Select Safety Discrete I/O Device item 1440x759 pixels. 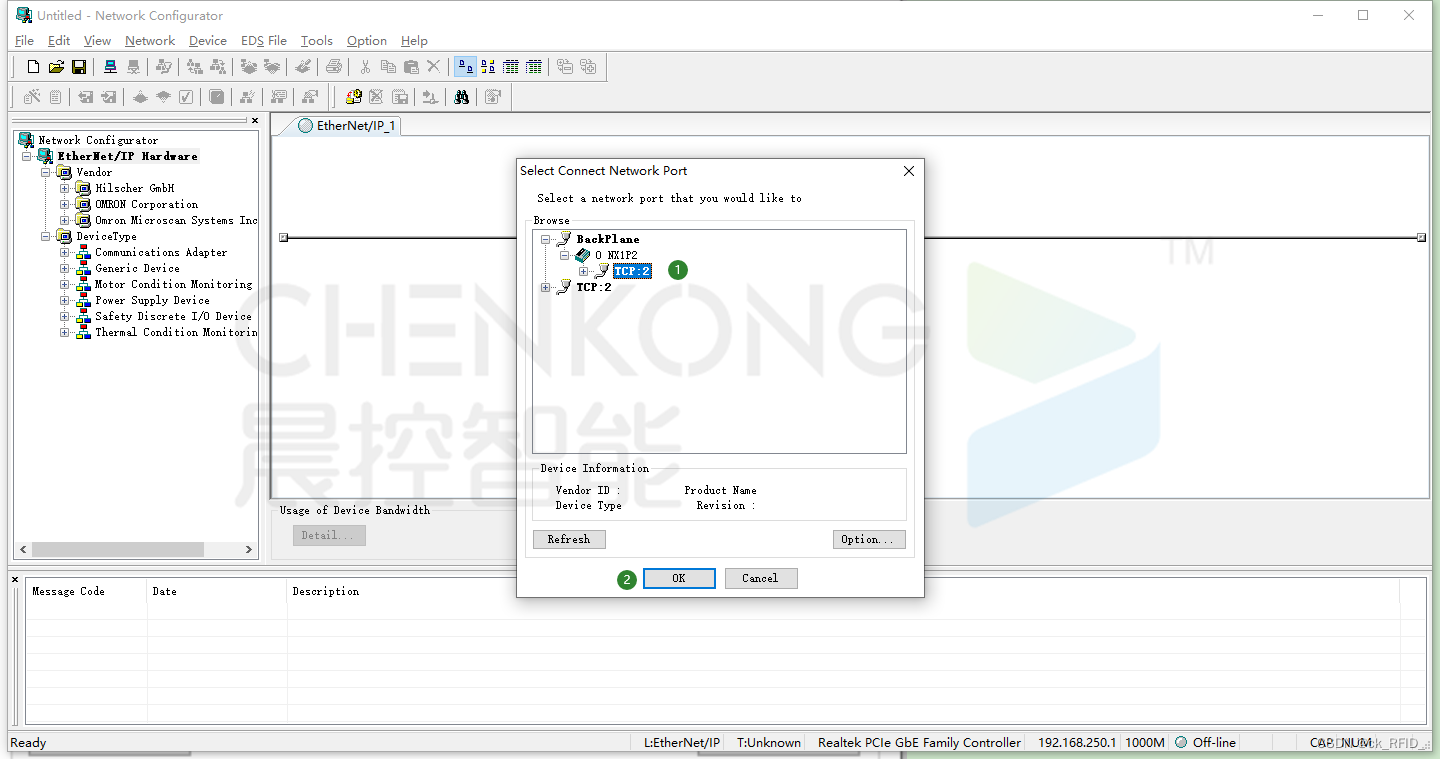click(173, 317)
